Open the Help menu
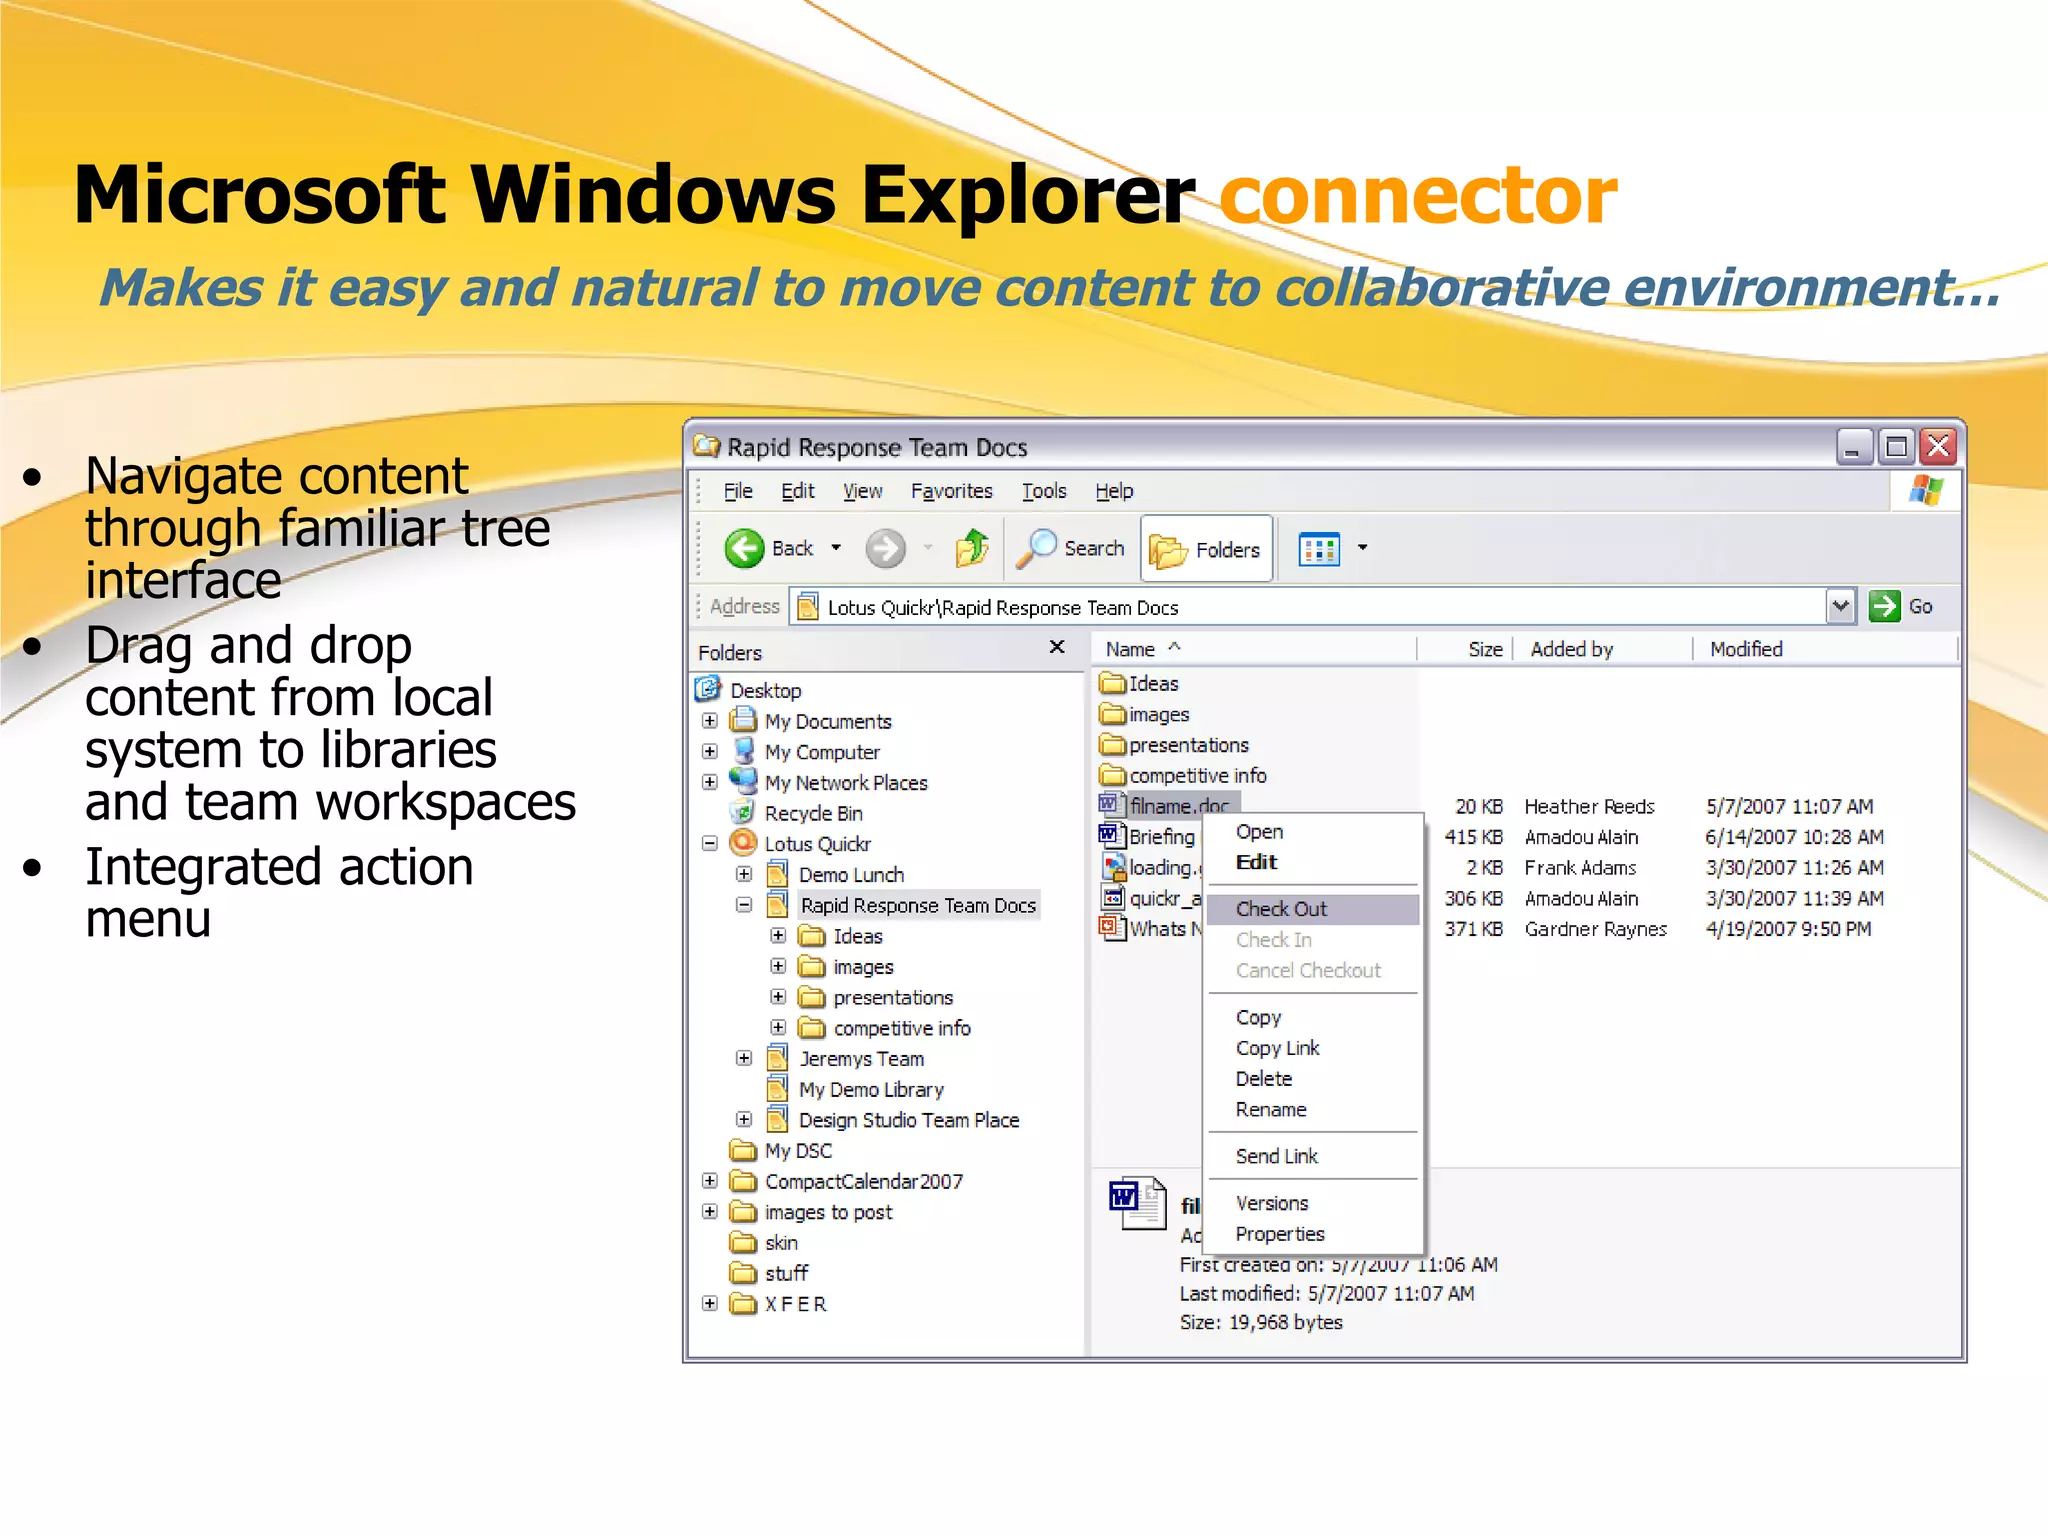 [x=1114, y=491]
